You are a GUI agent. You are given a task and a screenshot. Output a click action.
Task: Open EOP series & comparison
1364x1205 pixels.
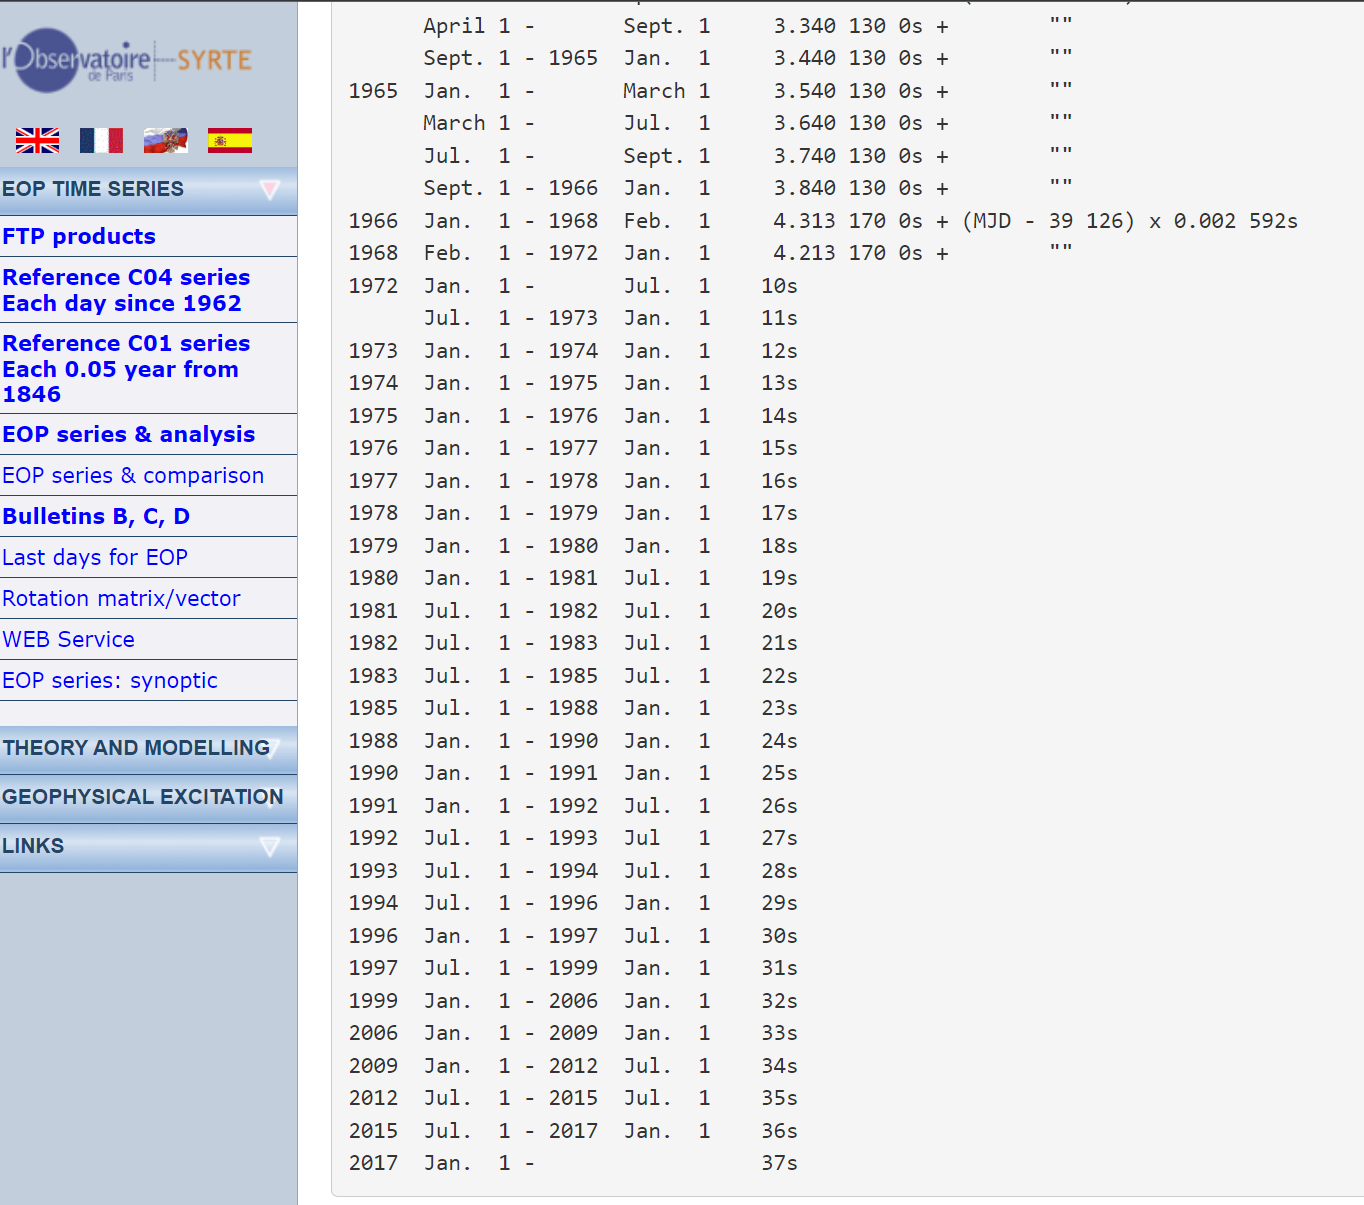134,475
